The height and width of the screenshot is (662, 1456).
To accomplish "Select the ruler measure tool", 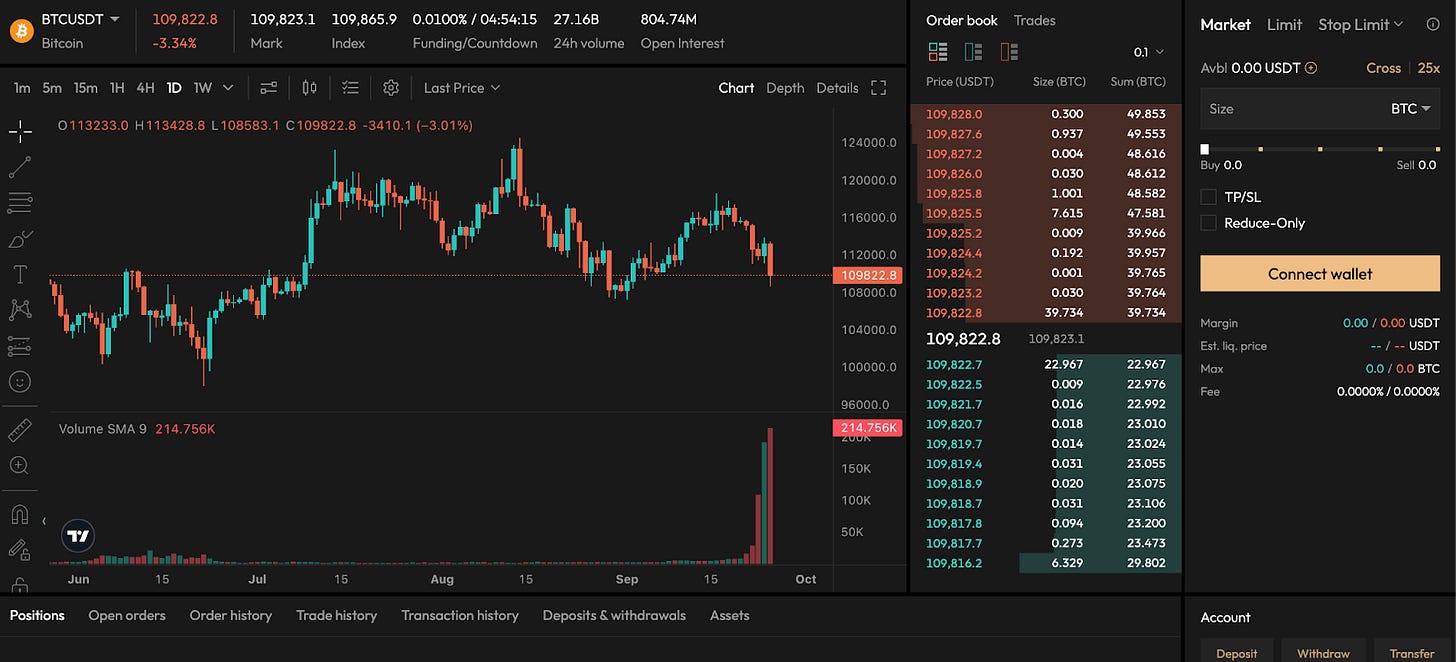I will [20, 430].
